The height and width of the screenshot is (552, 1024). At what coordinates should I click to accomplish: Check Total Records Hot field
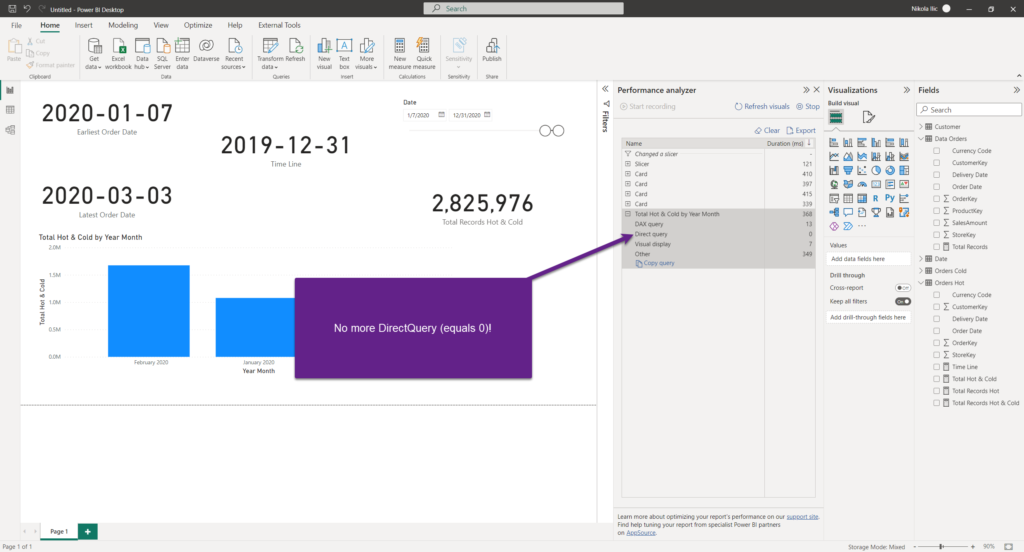pos(936,391)
